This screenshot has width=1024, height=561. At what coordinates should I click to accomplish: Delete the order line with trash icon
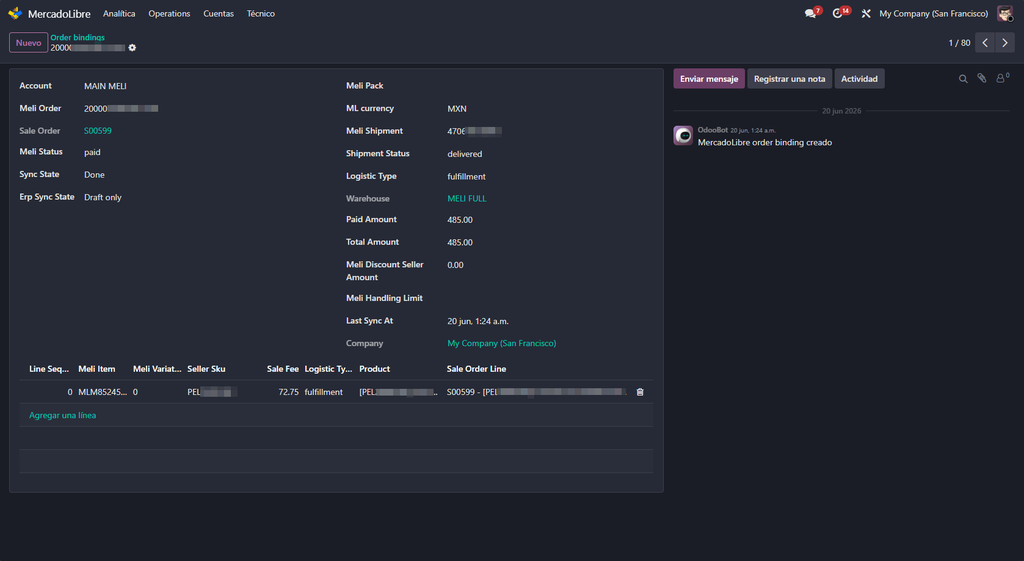(640, 392)
